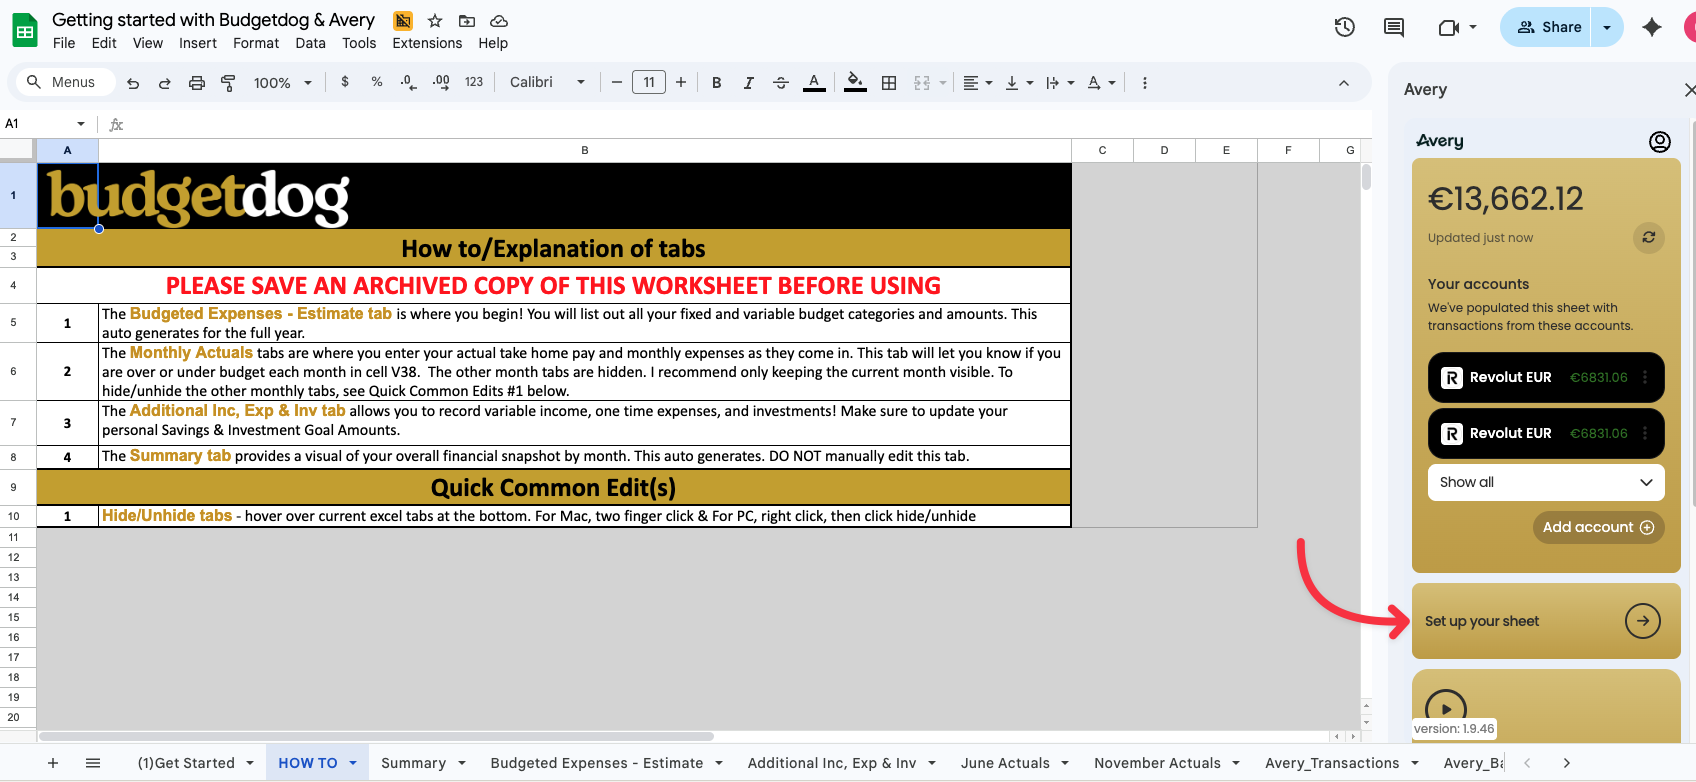Image resolution: width=1696 pixels, height=782 pixels.
Task: Open Avery account profile icon
Action: [1659, 142]
